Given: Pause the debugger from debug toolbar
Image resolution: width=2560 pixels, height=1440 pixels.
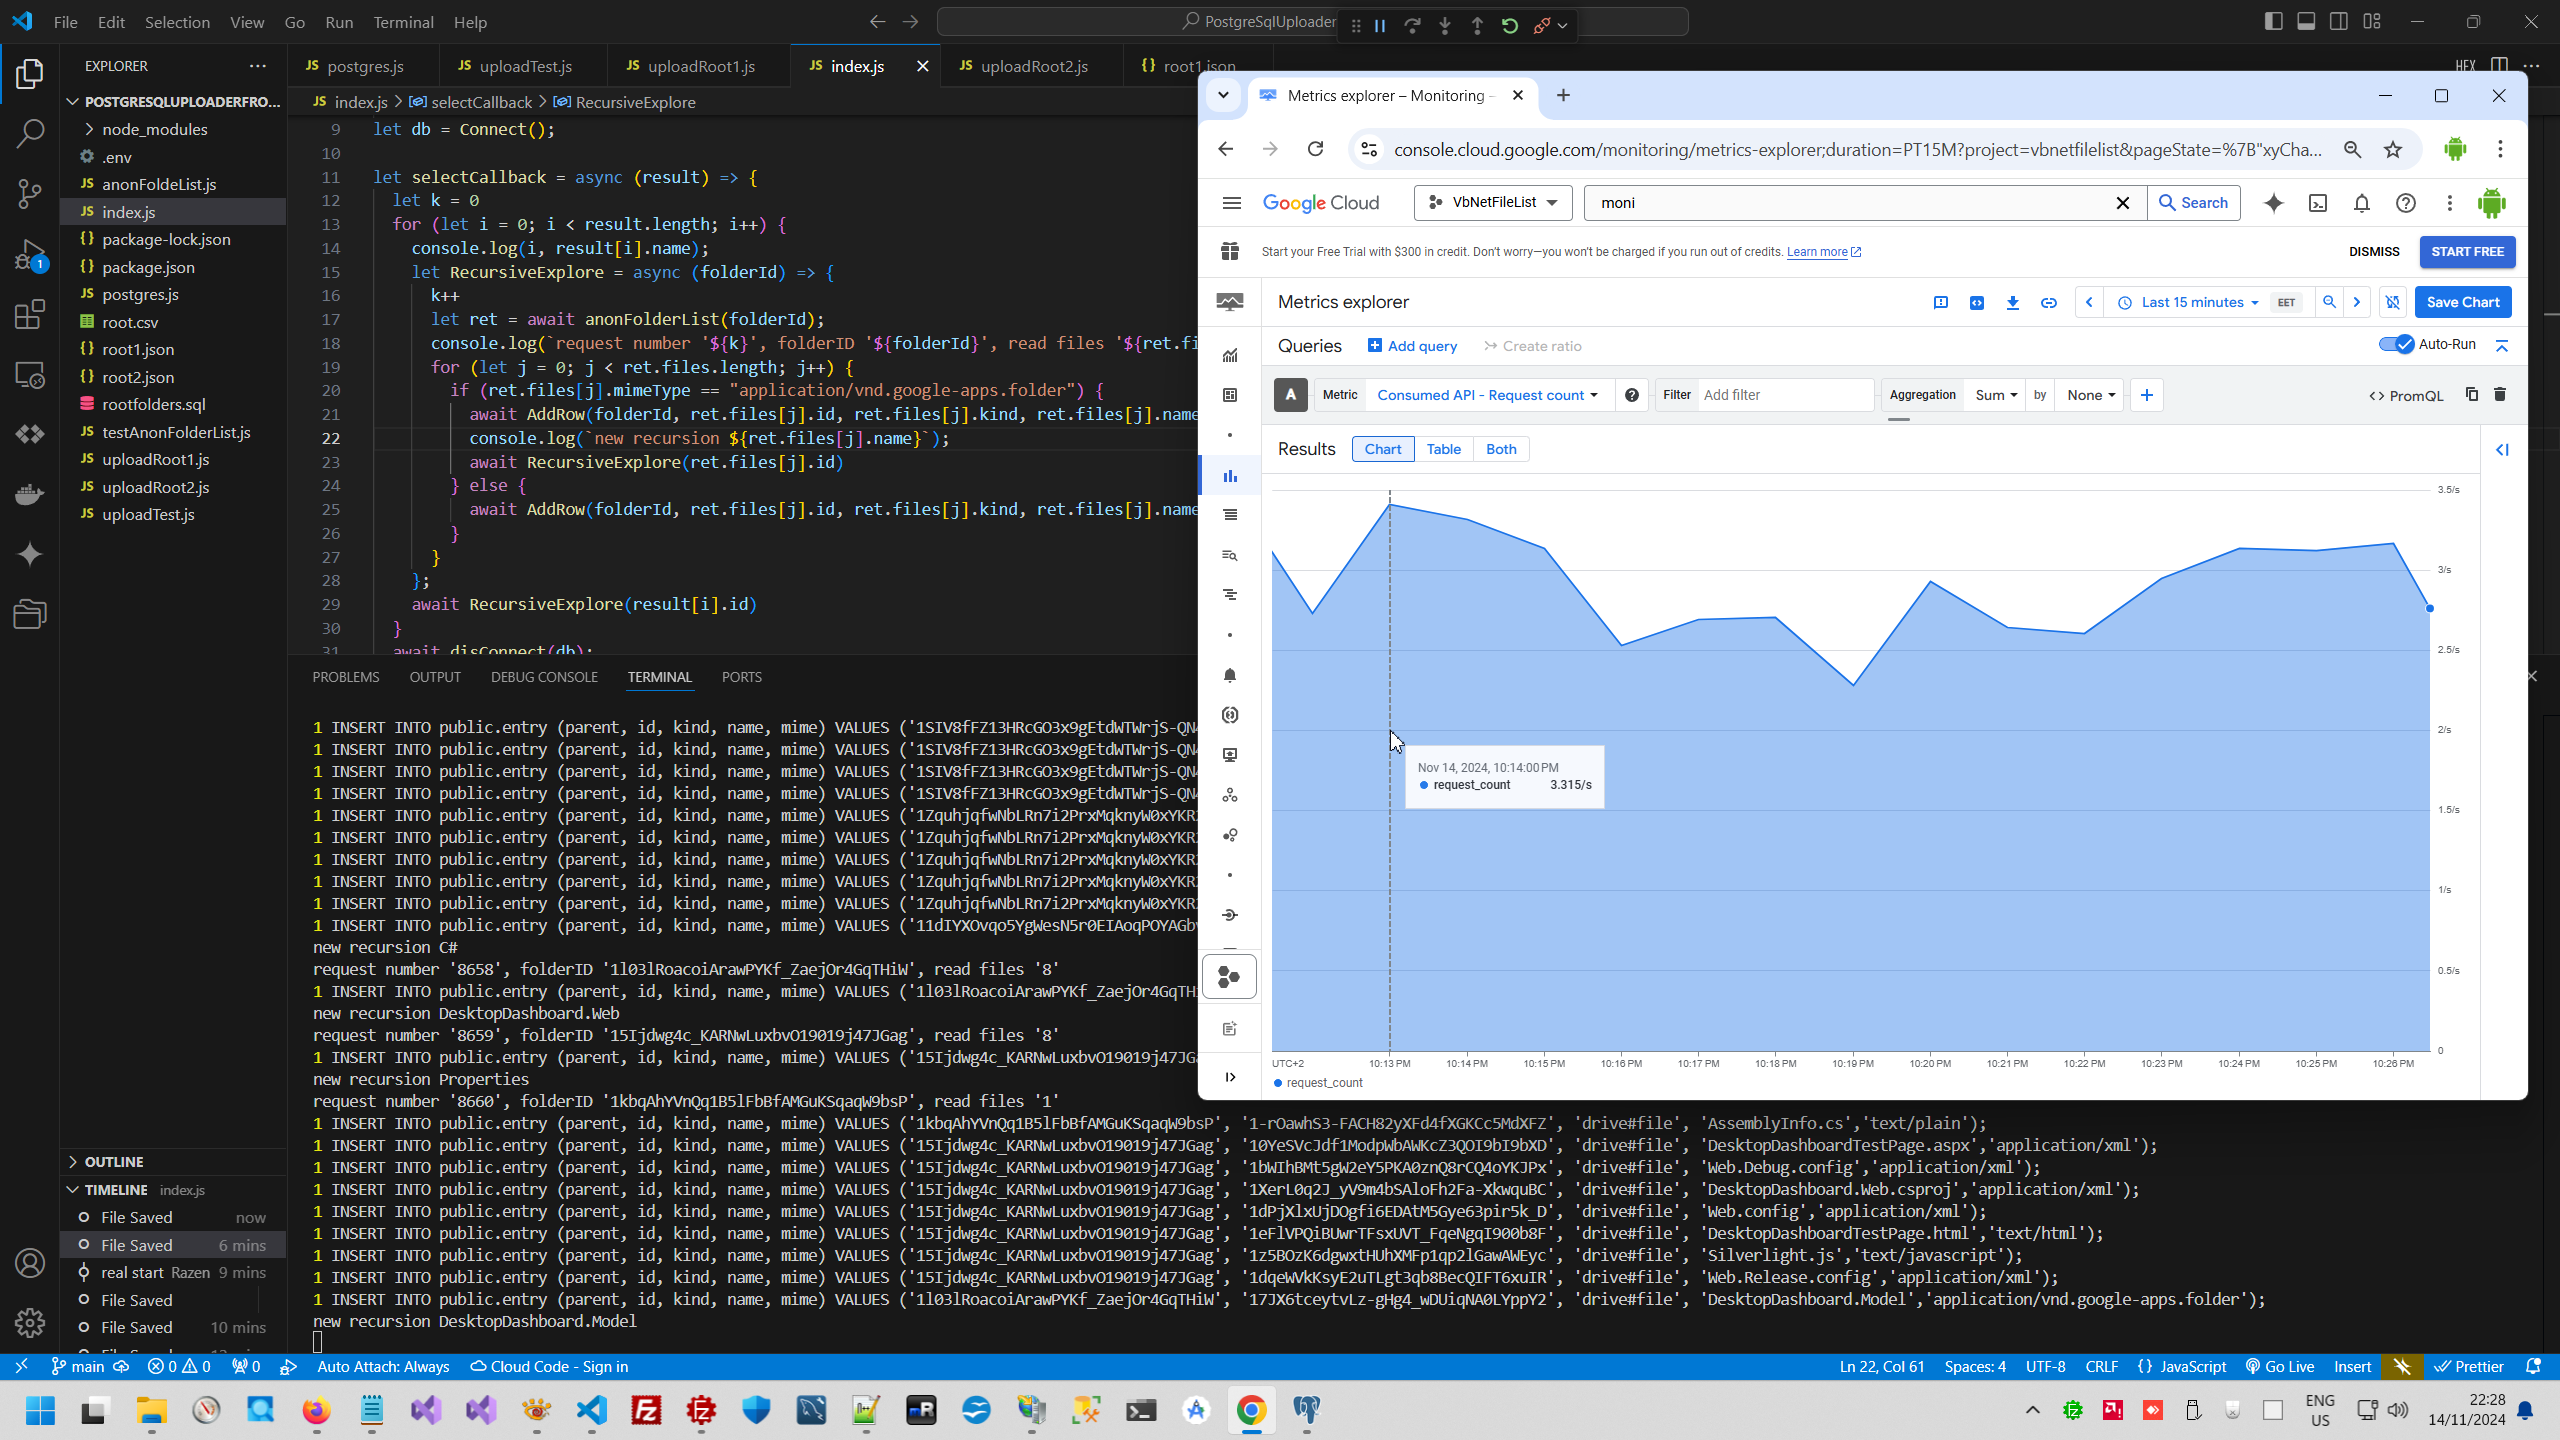Looking at the screenshot, I should tap(1380, 26).
